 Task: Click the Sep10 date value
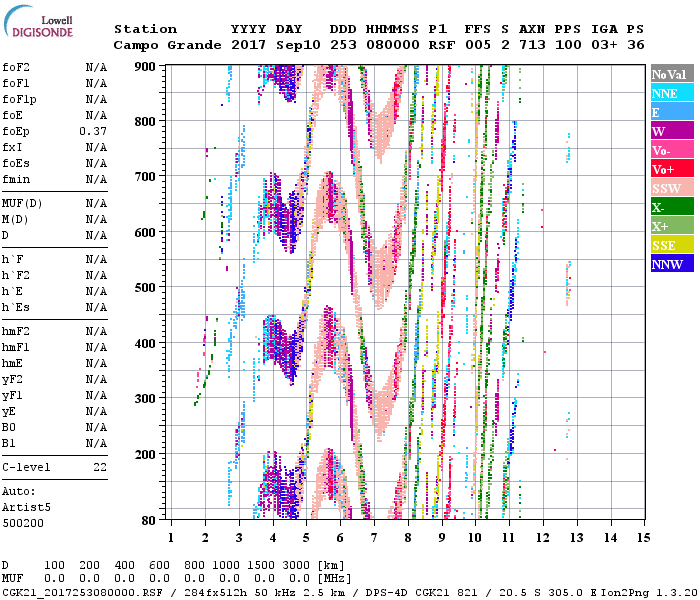click(298, 45)
